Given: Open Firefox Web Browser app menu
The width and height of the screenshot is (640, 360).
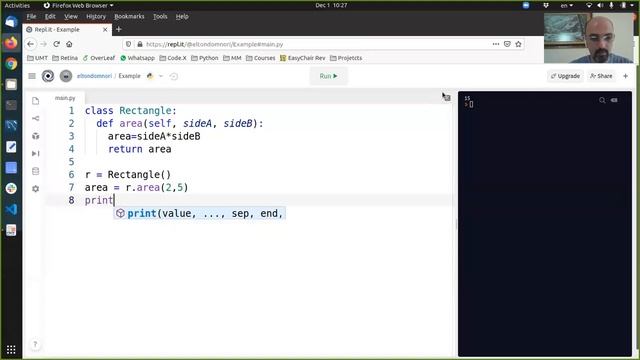Looking at the screenshot, I should (78, 5).
